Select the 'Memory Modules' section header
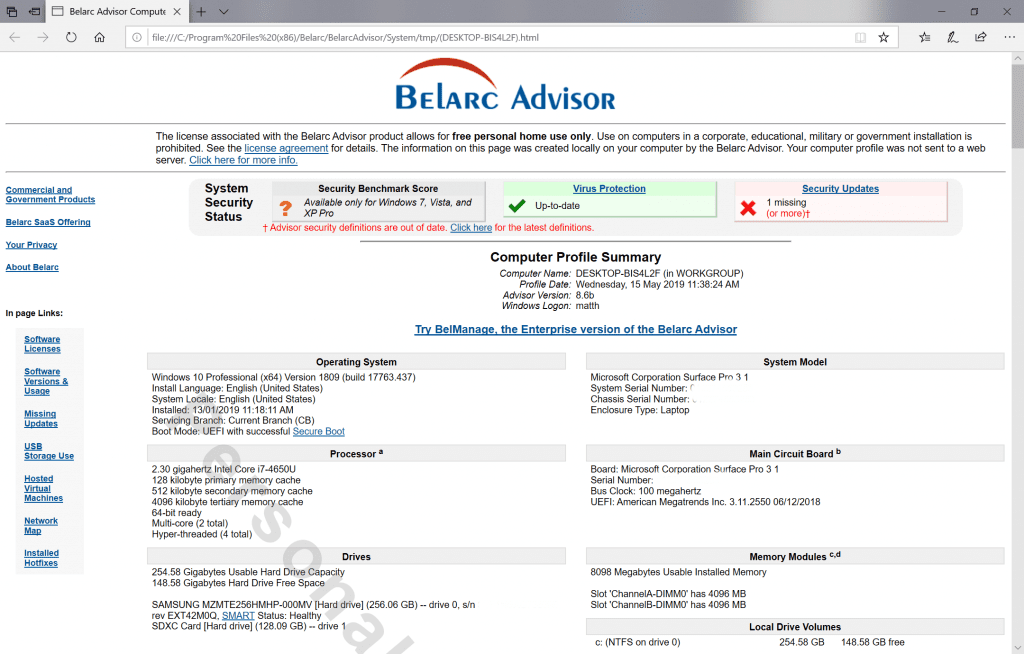This screenshot has height=654, width=1024. coord(795,556)
